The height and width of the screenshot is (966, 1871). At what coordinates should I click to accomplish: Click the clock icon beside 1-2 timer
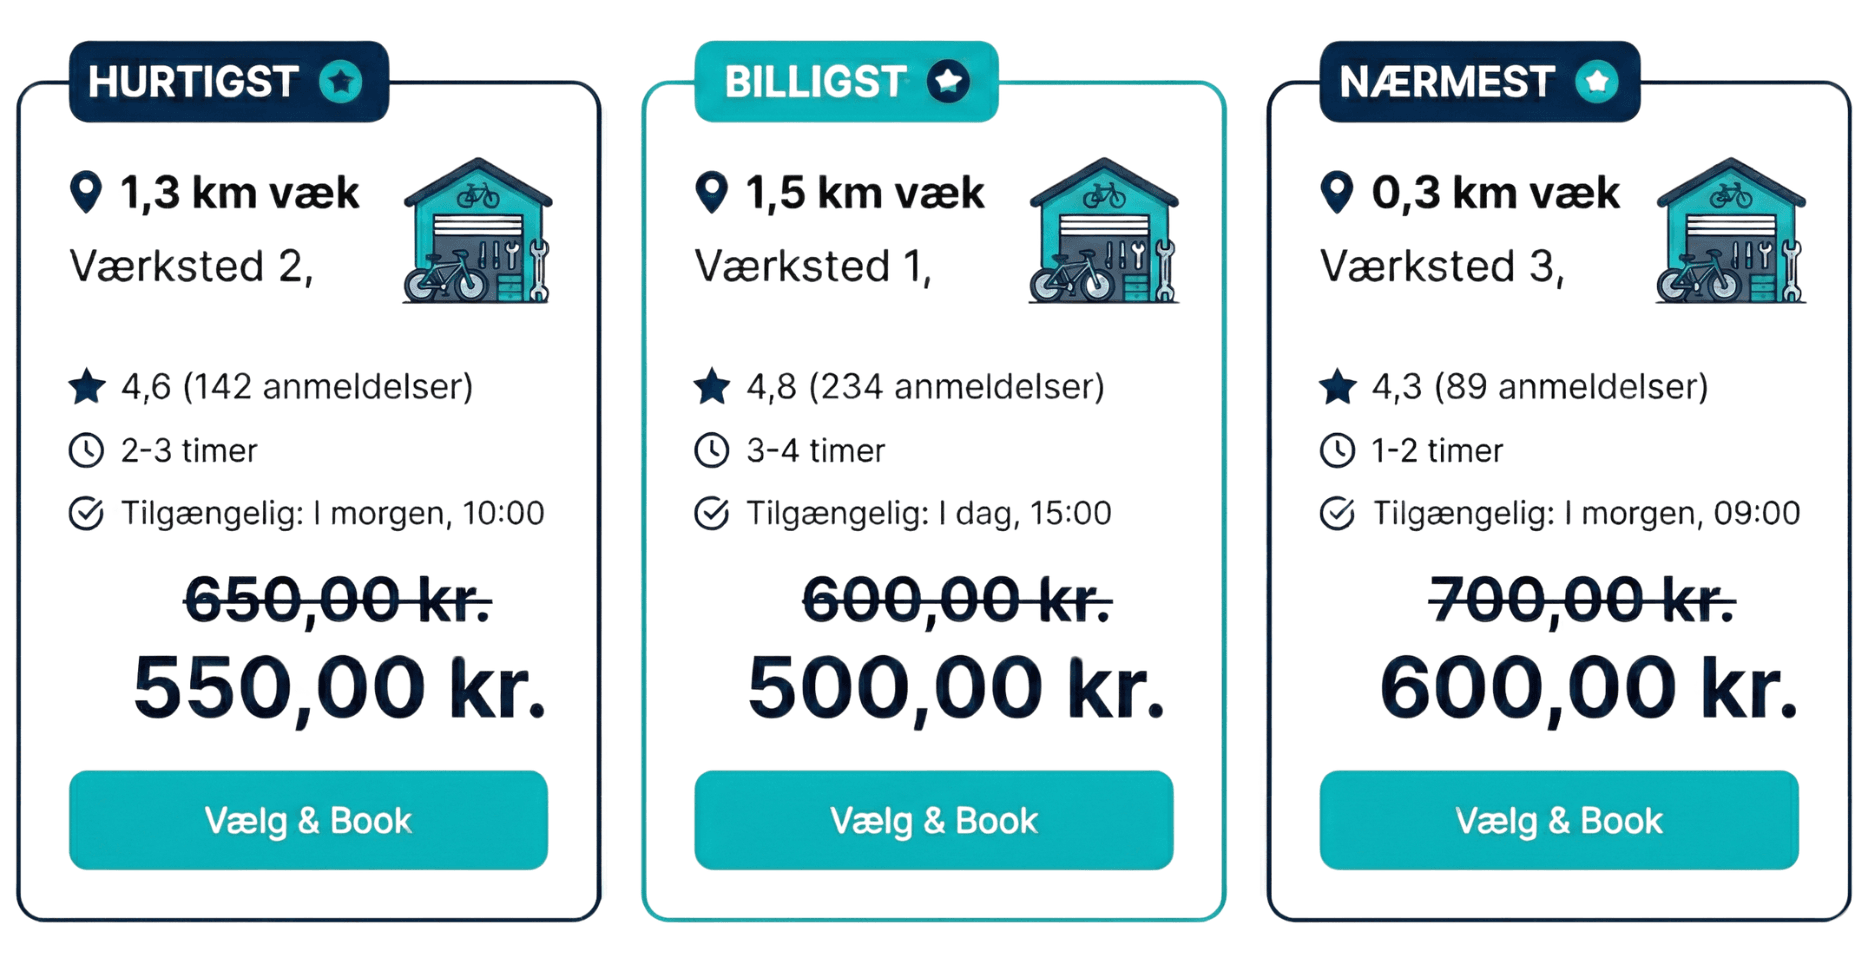coord(1337,451)
